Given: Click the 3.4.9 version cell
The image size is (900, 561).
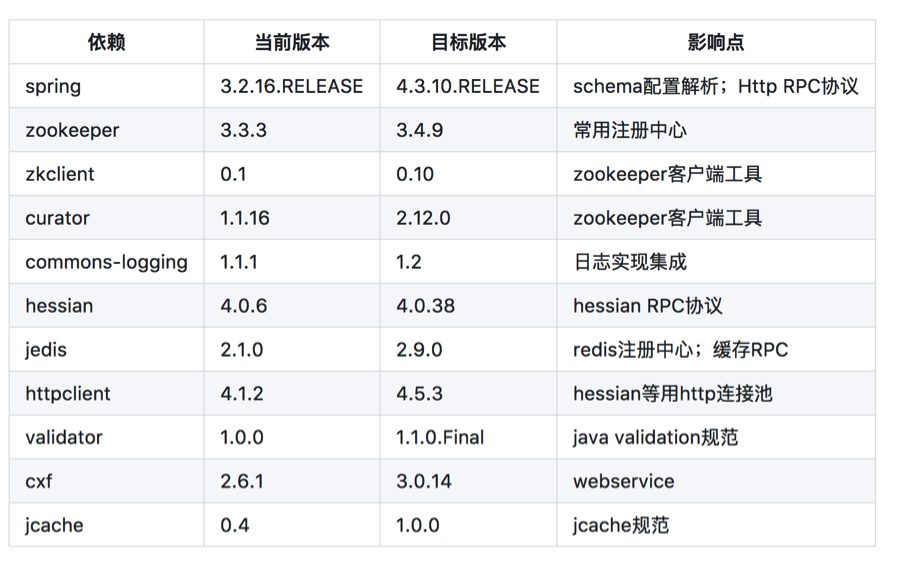Looking at the screenshot, I should tap(468, 130).
